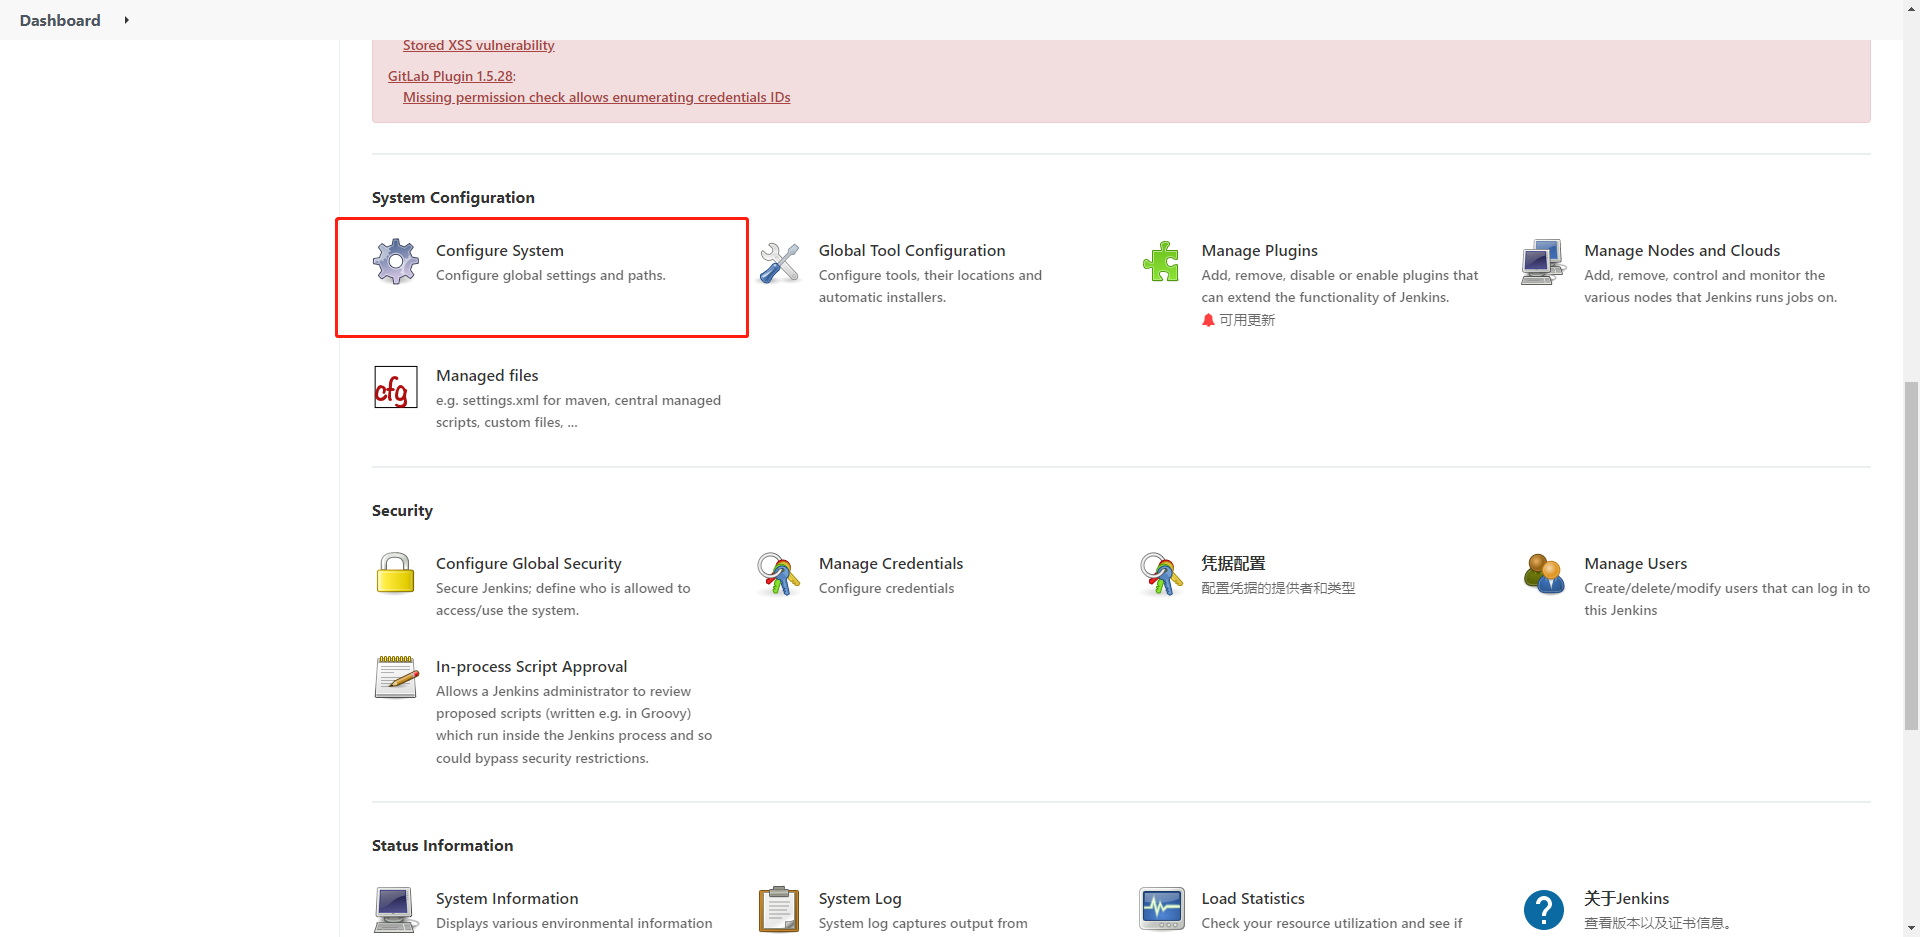Open the 关于Jenkins page
The height and width of the screenshot is (937, 1920).
[x=1627, y=899]
